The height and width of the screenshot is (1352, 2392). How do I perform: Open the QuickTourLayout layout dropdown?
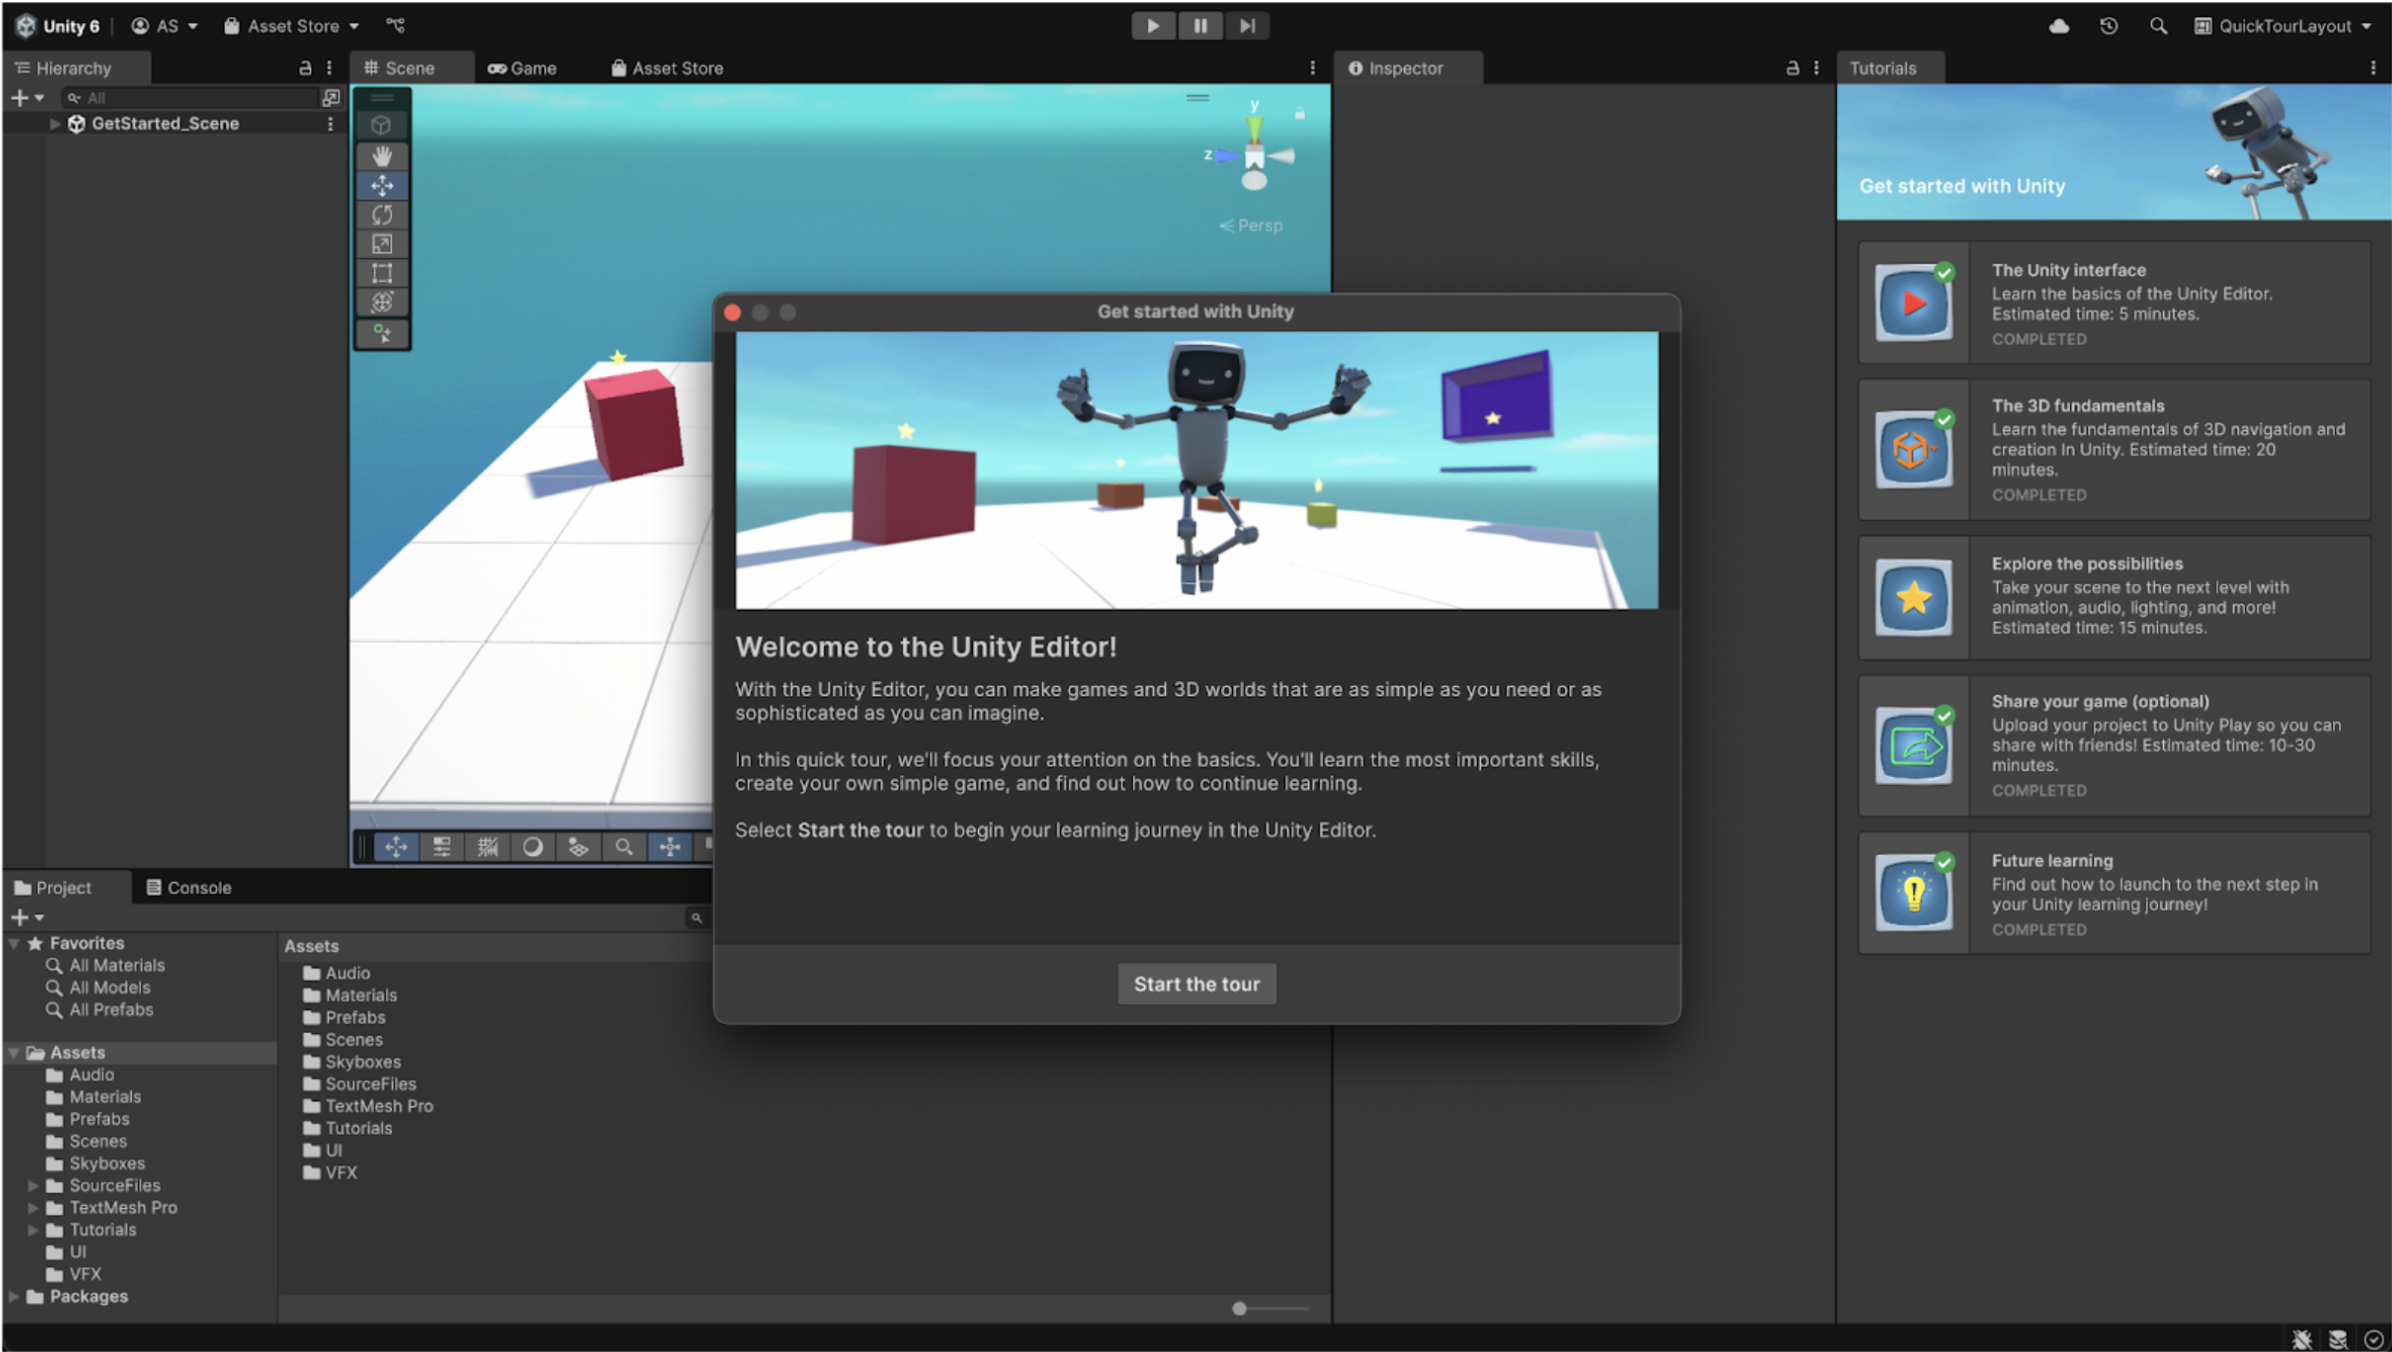pos(2284,26)
